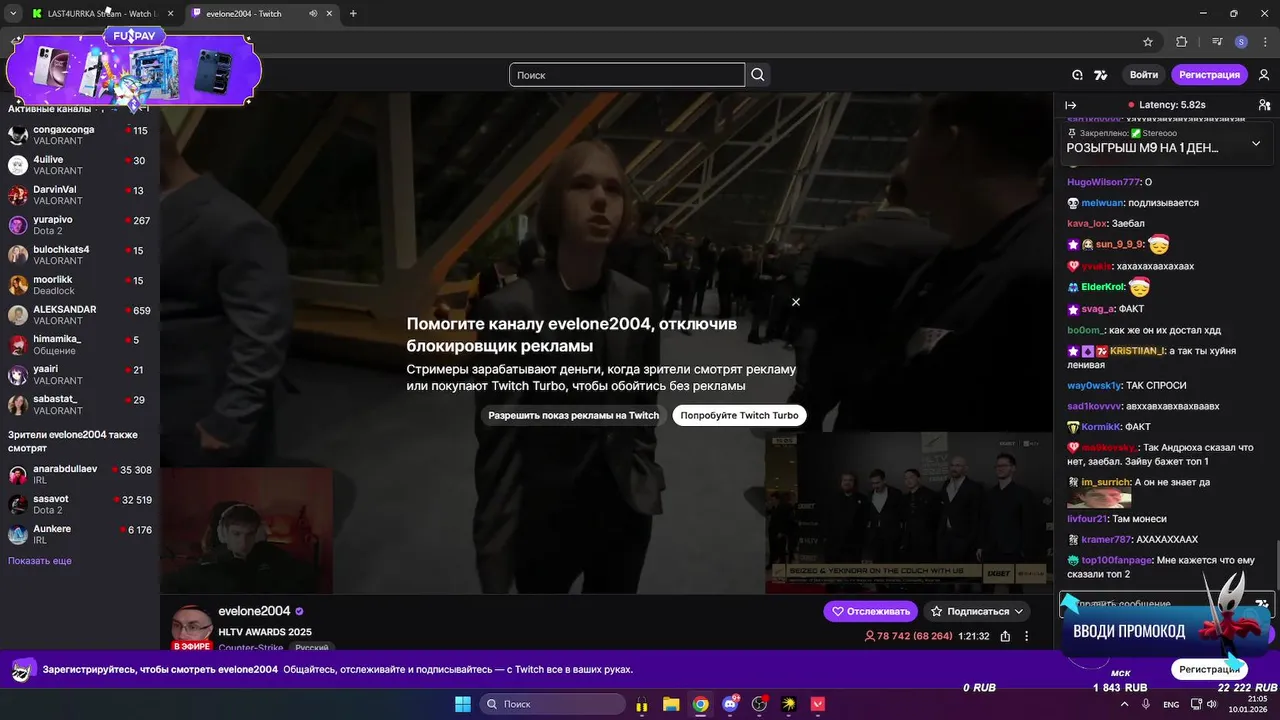Click the Отслеживать follow button
The width and height of the screenshot is (1280, 720).
tap(870, 611)
